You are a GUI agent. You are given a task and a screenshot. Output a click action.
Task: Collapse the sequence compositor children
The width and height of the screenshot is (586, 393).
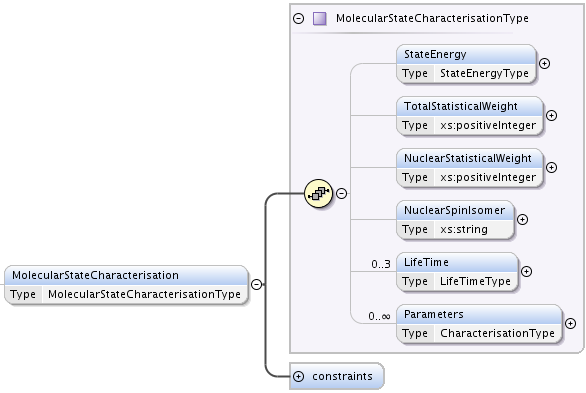(342, 194)
